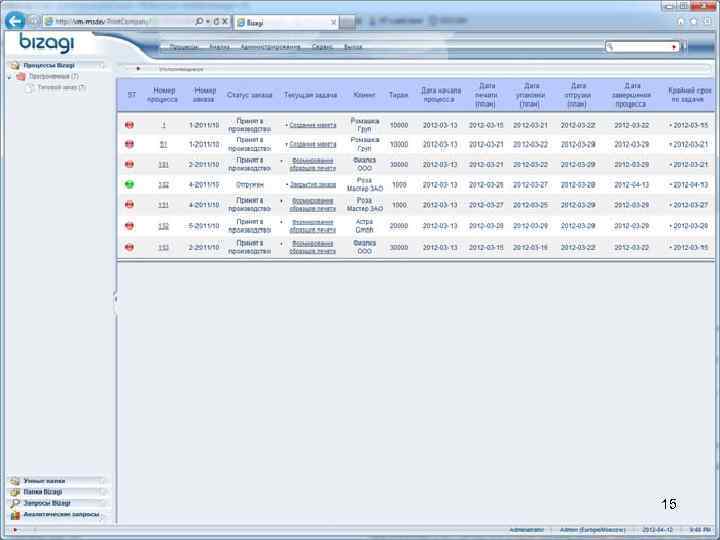Open the Анализ menu
Image resolution: width=720 pixels, height=540 pixels.
click(219, 47)
